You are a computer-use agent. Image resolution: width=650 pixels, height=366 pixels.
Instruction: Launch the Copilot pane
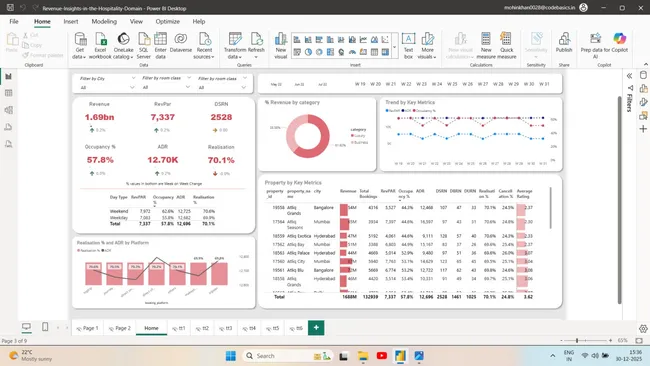pos(620,43)
